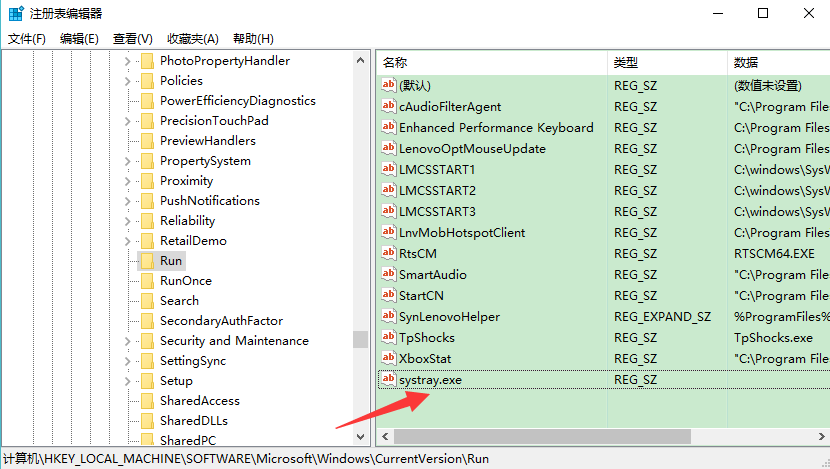Click the registry path in status bar
This screenshot has width=830, height=469.
click(246, 459)
